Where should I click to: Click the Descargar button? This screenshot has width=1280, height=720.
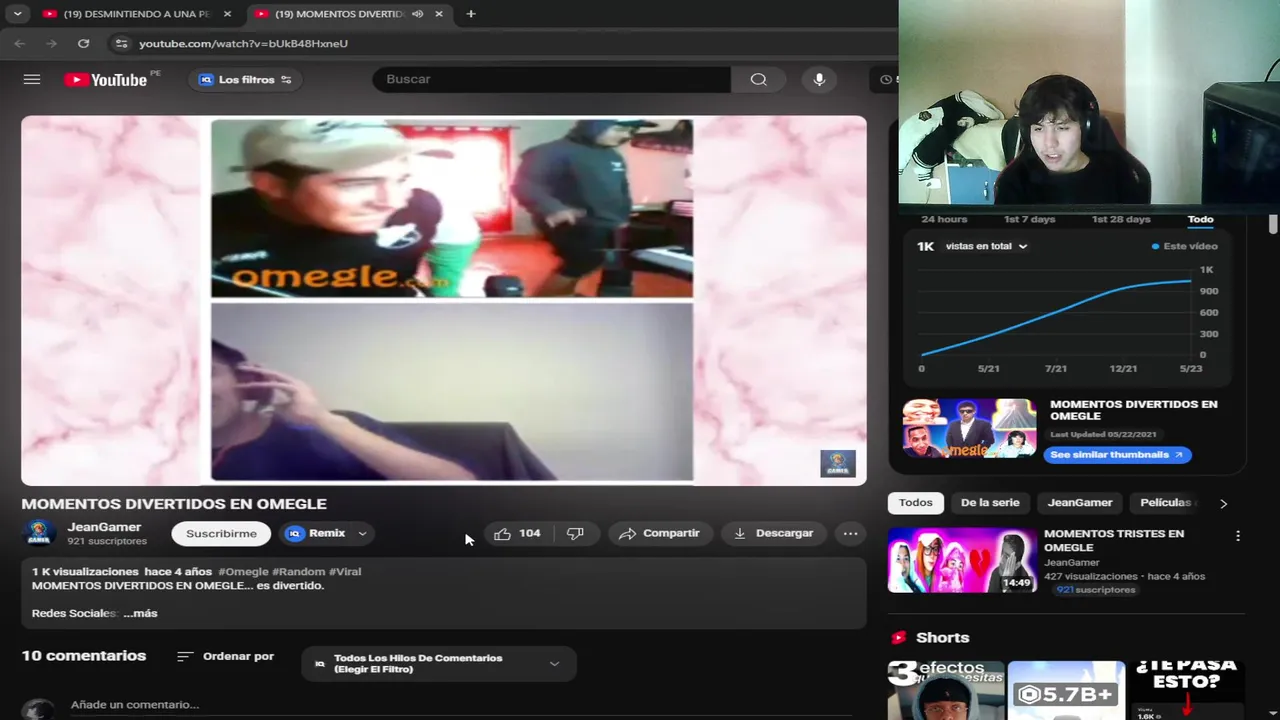(x=774, y=533)
